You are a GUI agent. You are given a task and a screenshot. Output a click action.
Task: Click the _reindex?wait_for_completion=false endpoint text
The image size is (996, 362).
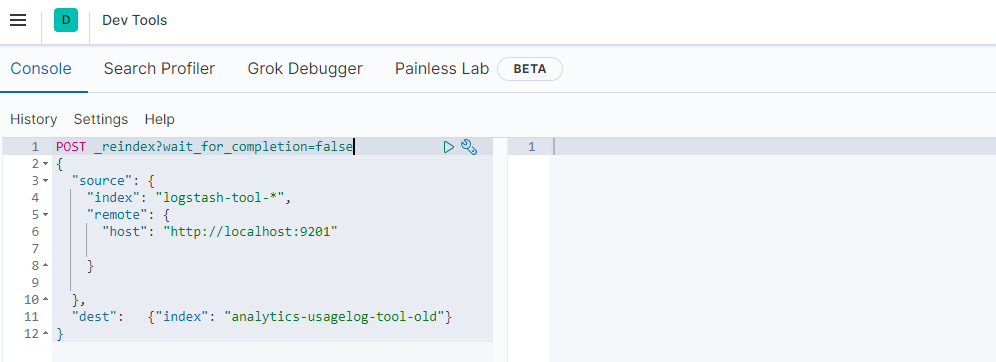click(223, 147)
